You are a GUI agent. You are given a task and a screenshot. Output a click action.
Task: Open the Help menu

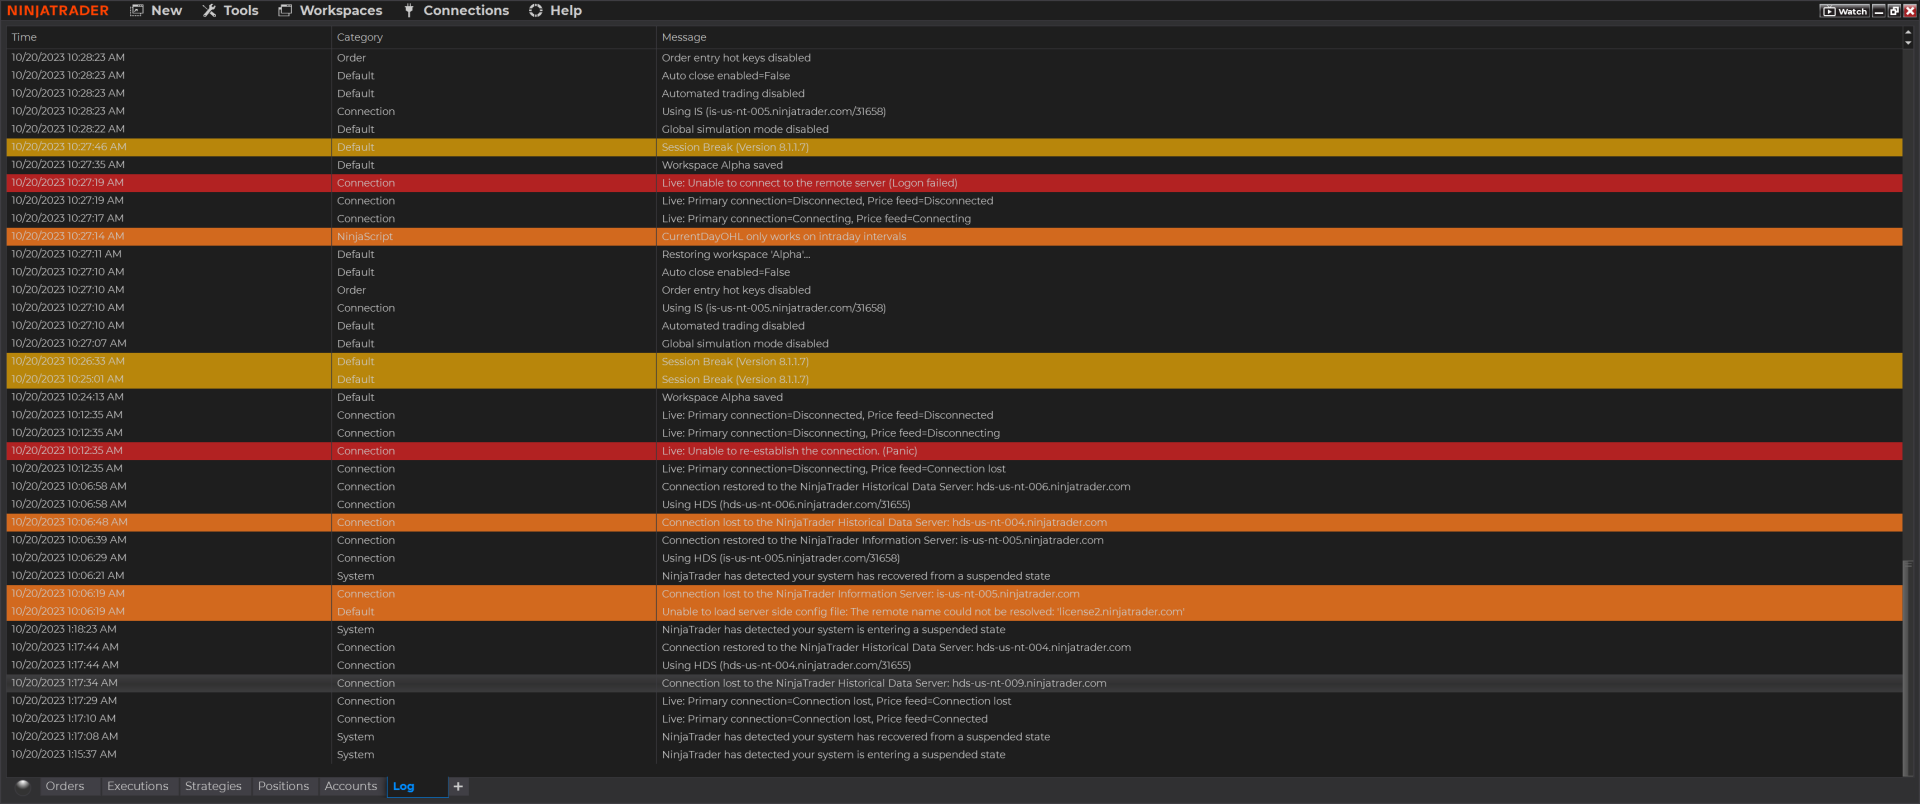(555, 11)
